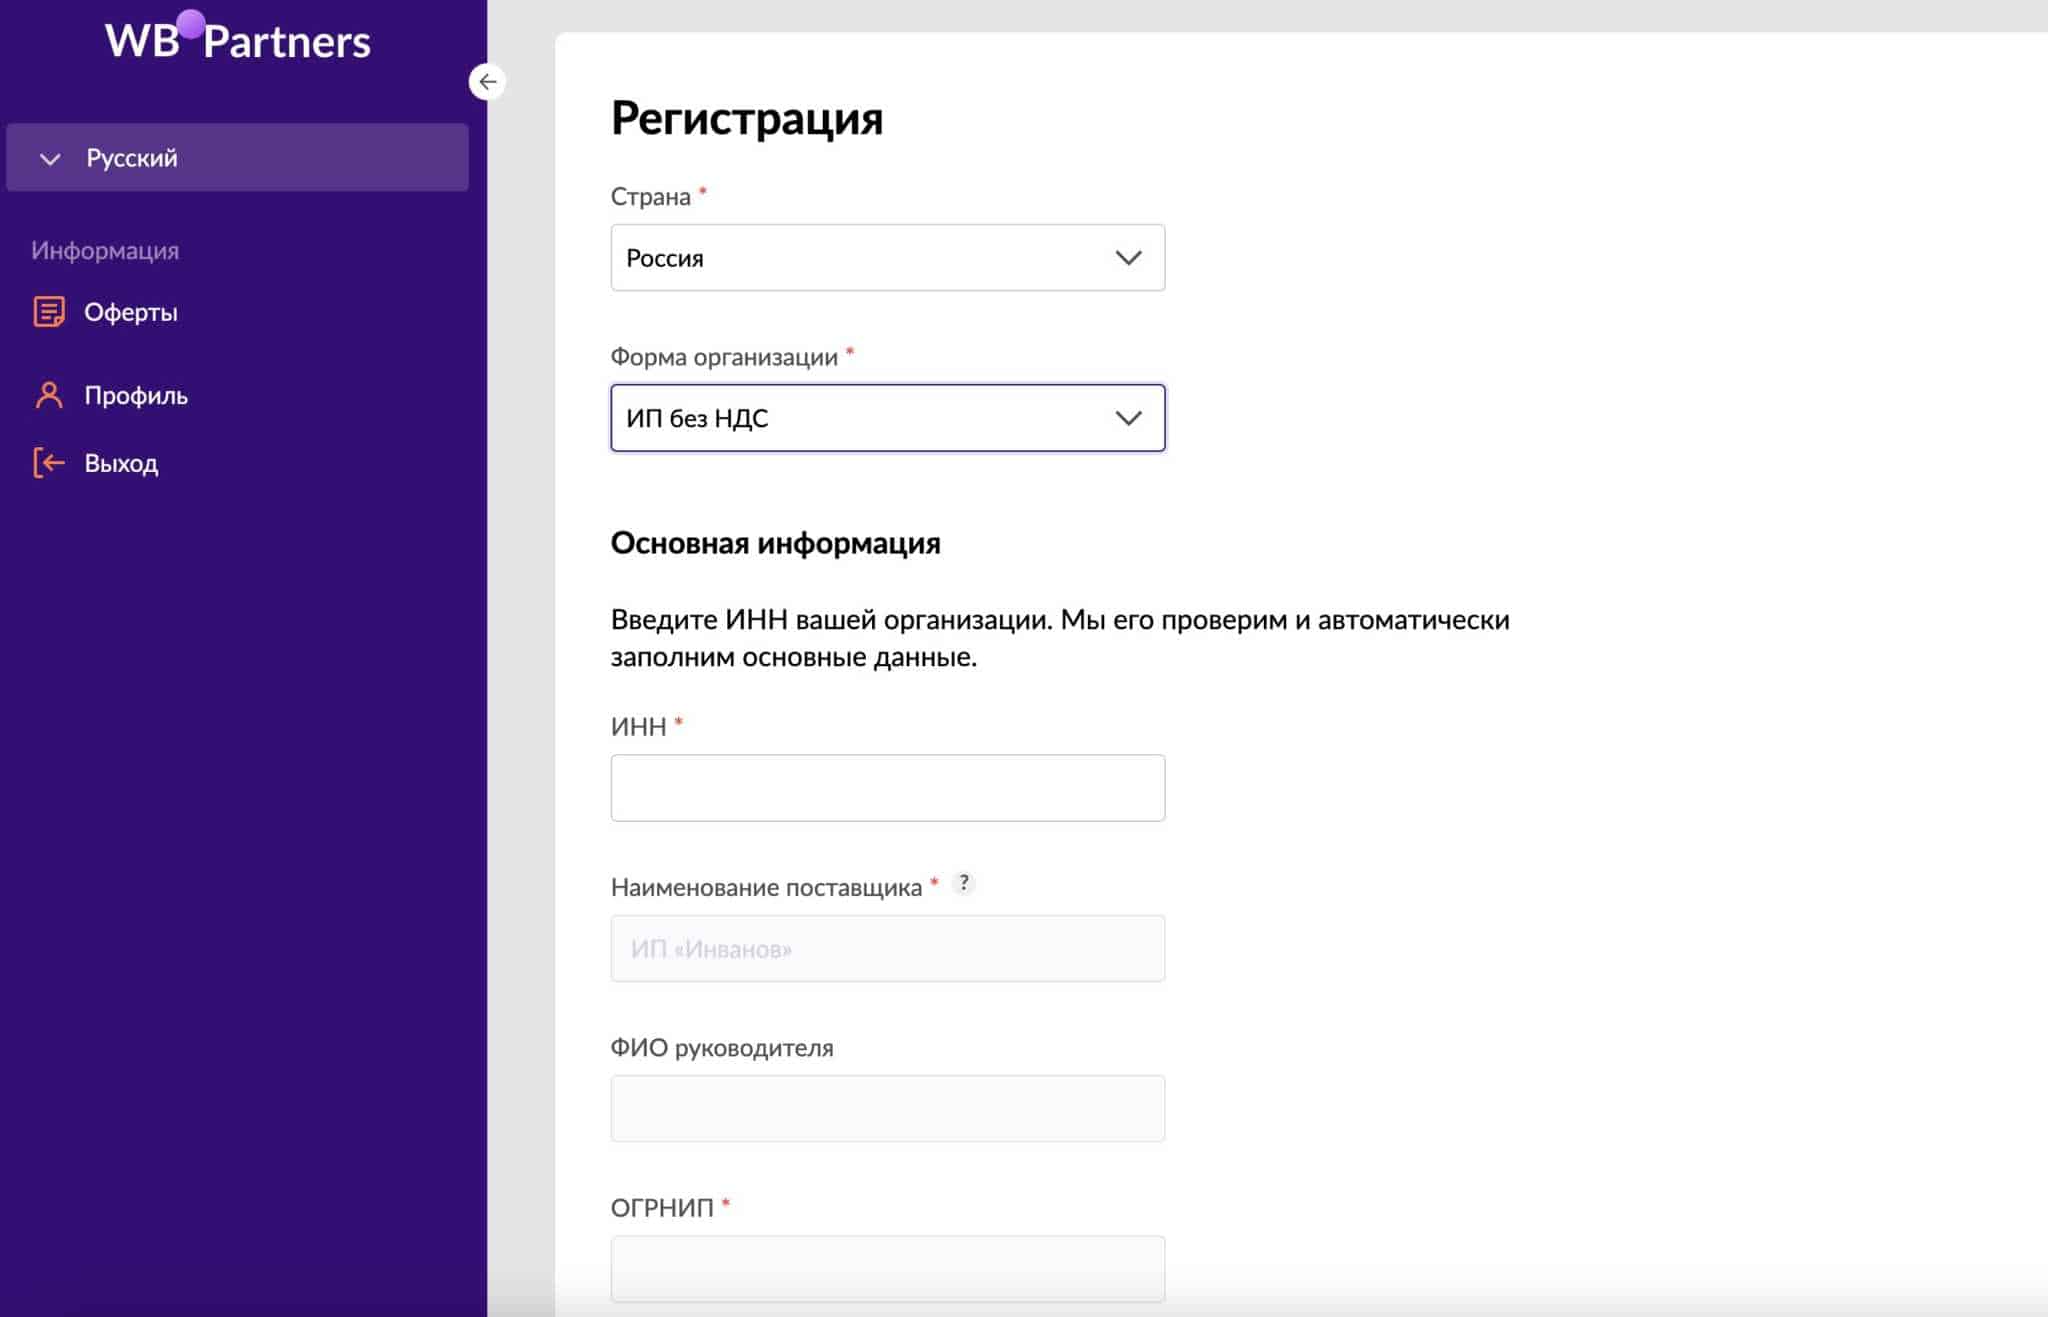Click the ИНН field label
The width and height of the screenshot is (2048, 1317).
point(639,727)
